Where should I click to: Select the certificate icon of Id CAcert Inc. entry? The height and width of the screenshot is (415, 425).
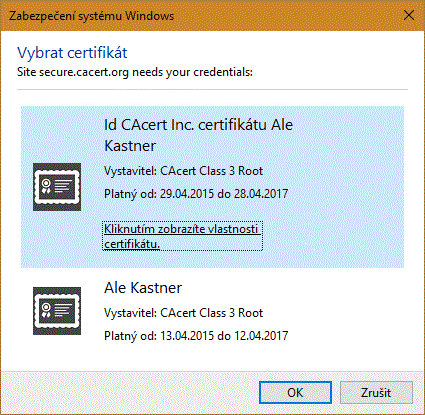pos(57,187)
